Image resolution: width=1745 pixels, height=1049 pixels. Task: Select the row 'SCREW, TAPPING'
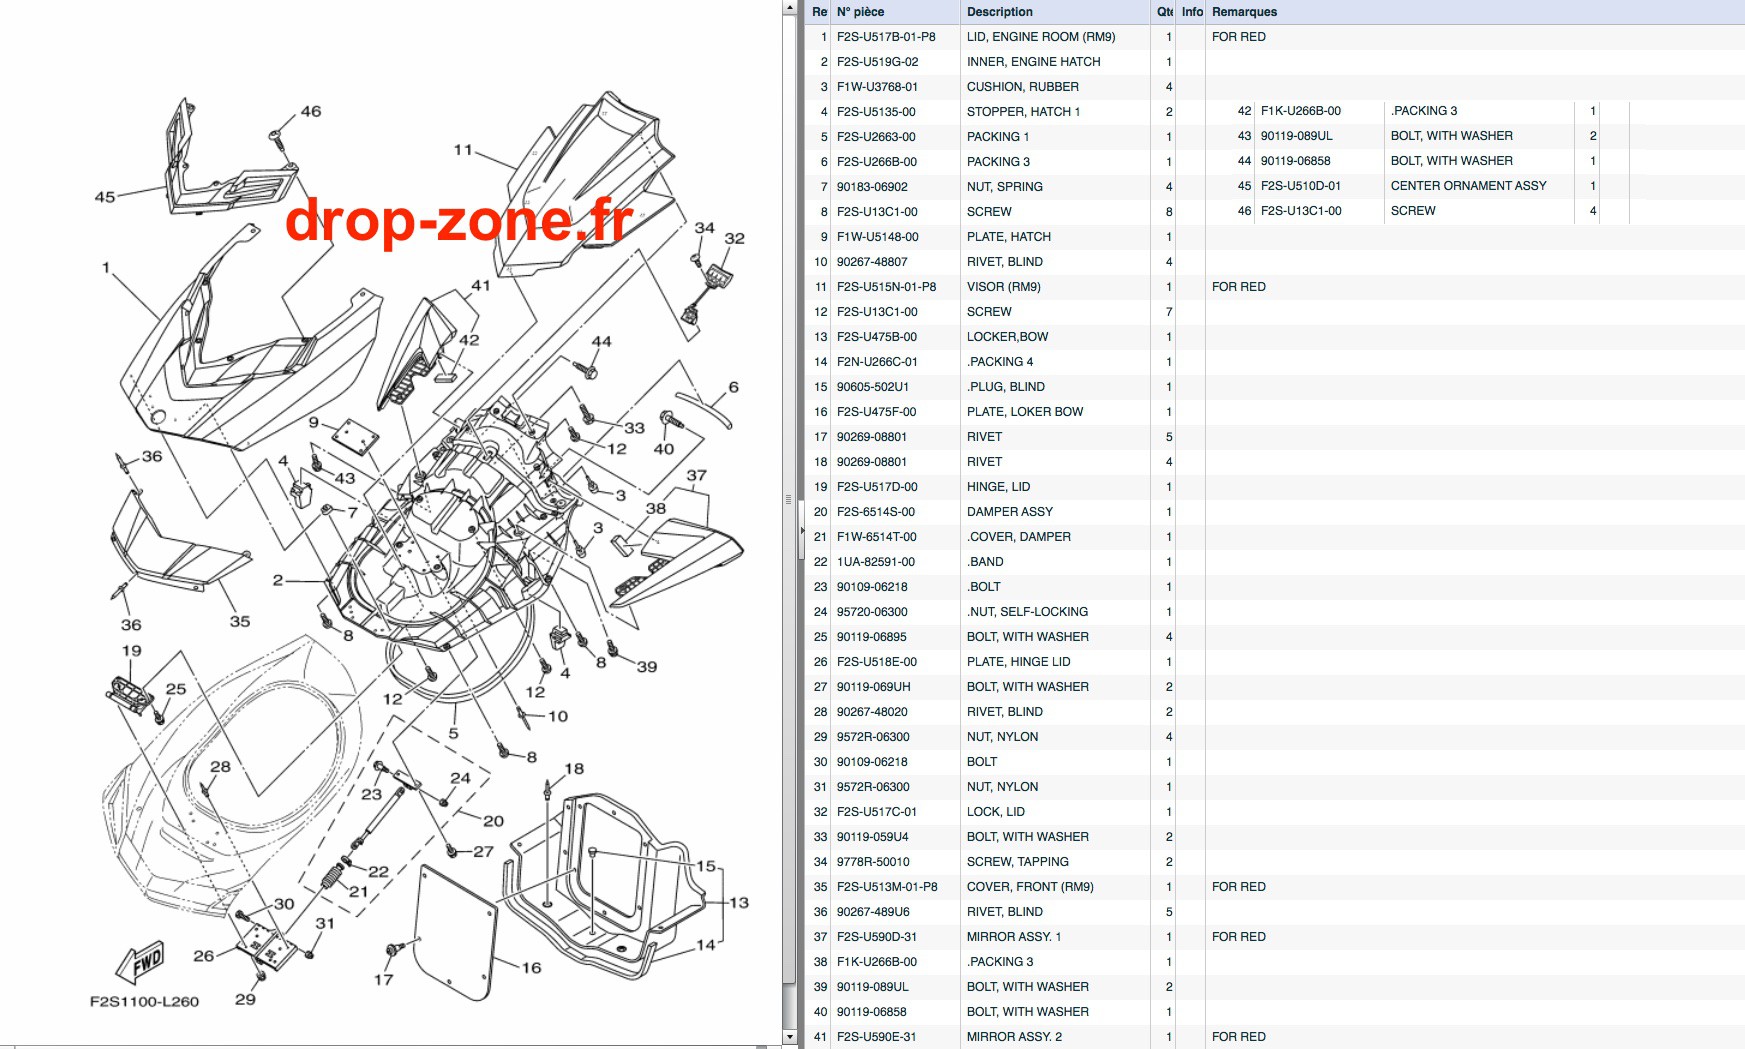pos(1275,862)
